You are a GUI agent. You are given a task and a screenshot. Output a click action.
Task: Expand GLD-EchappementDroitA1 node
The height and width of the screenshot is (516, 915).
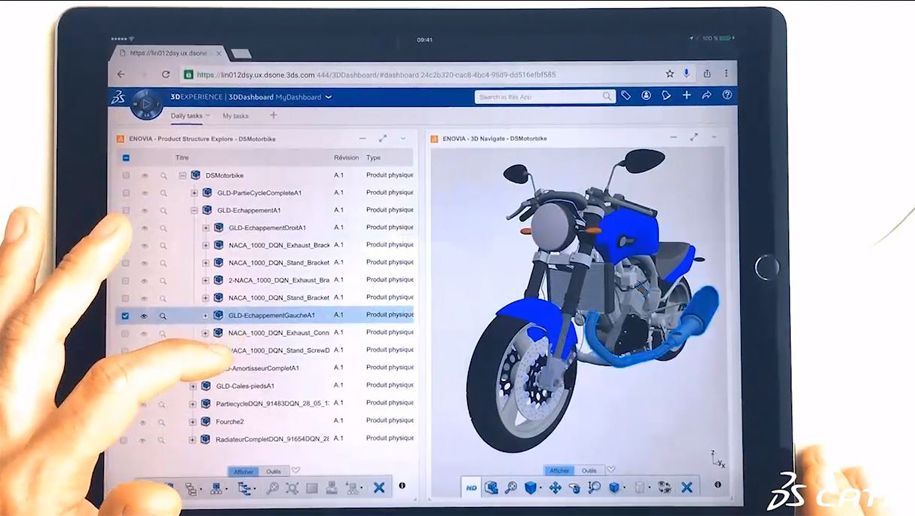(205, 228)
